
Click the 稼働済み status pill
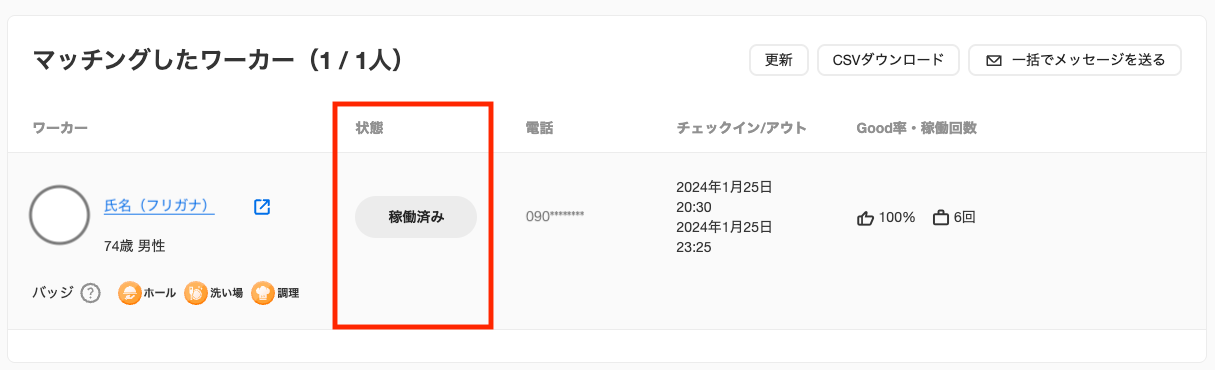(416, 217)
